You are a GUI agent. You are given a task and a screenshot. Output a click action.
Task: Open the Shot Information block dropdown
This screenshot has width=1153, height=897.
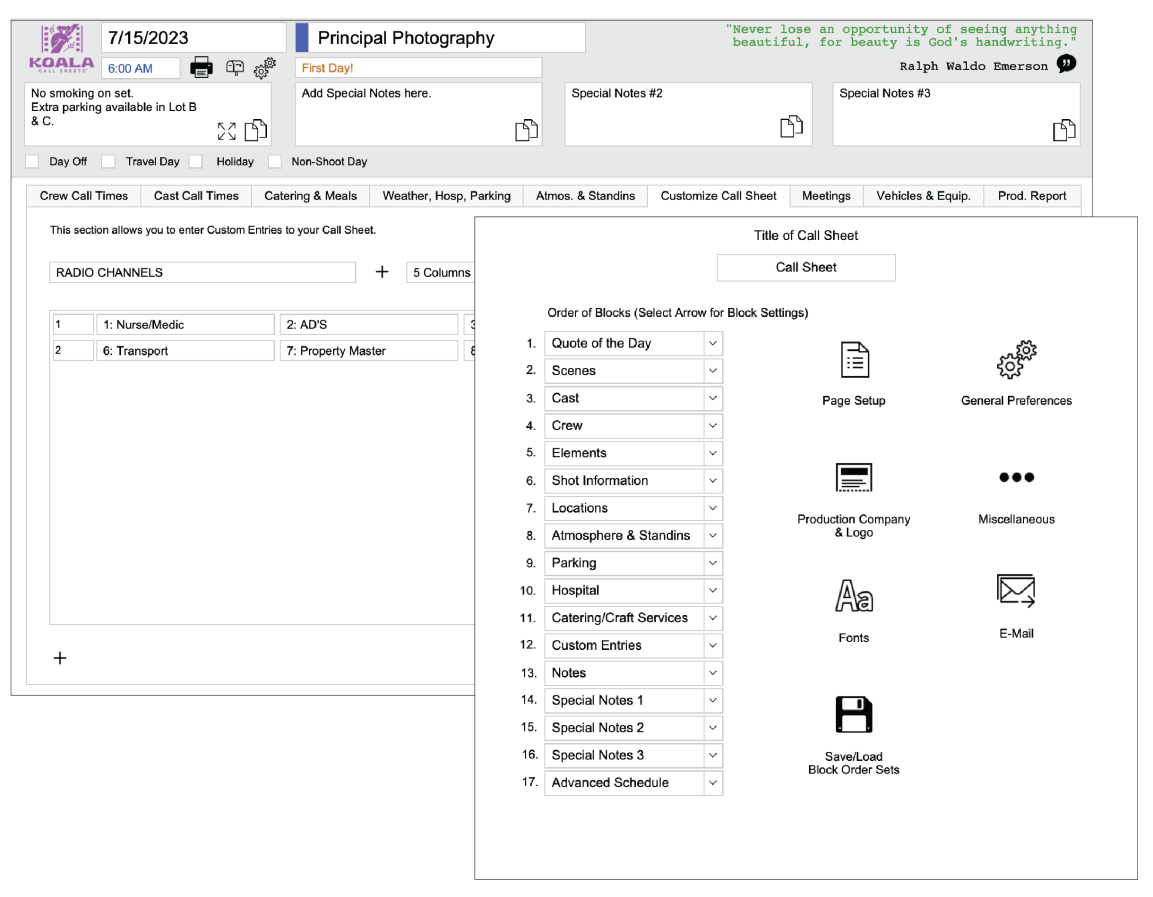coord(713,481)
